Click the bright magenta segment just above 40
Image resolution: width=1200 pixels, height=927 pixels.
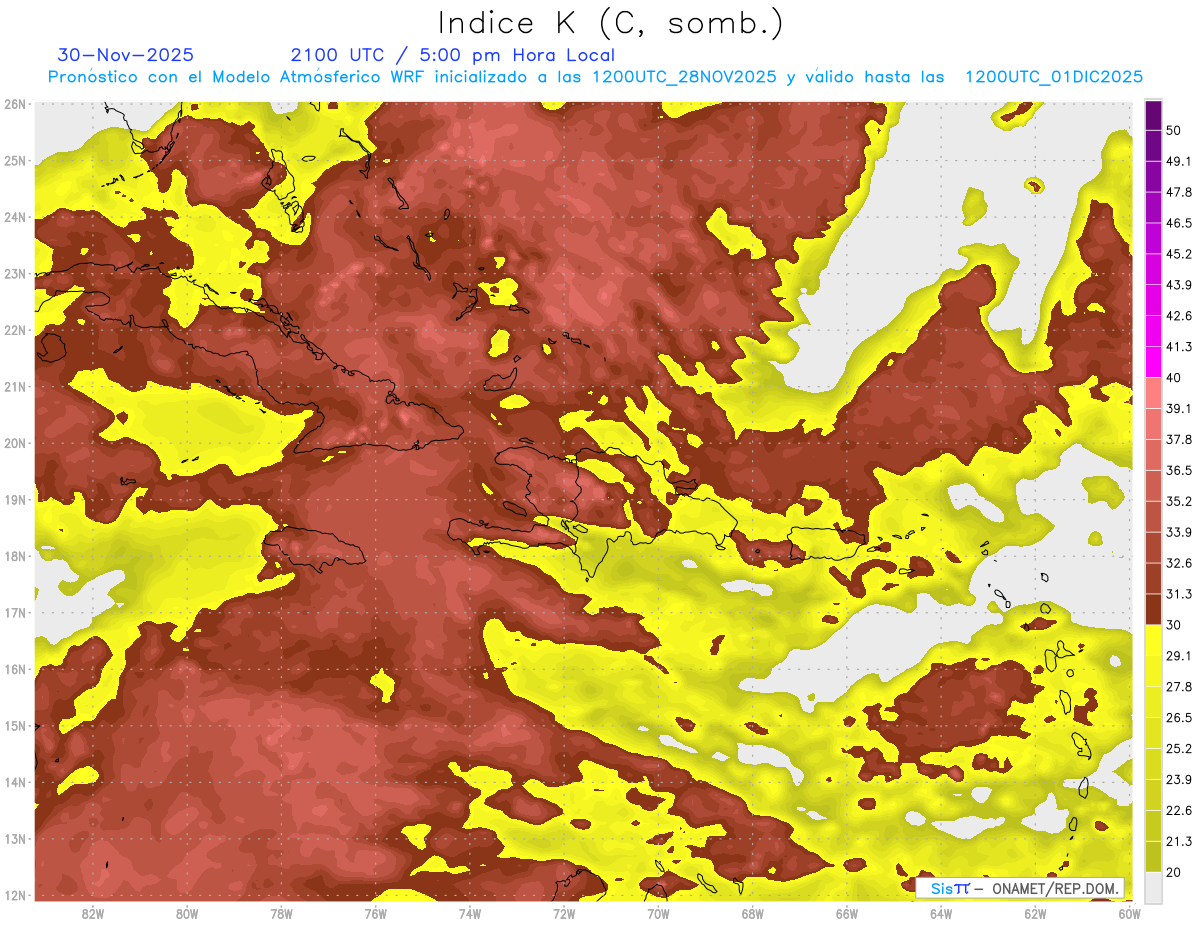[x=1153, y=361]
